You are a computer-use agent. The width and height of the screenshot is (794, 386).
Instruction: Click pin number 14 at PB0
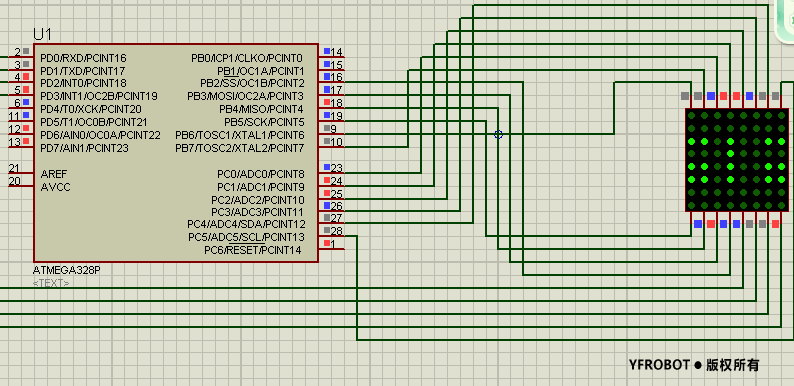336,52
